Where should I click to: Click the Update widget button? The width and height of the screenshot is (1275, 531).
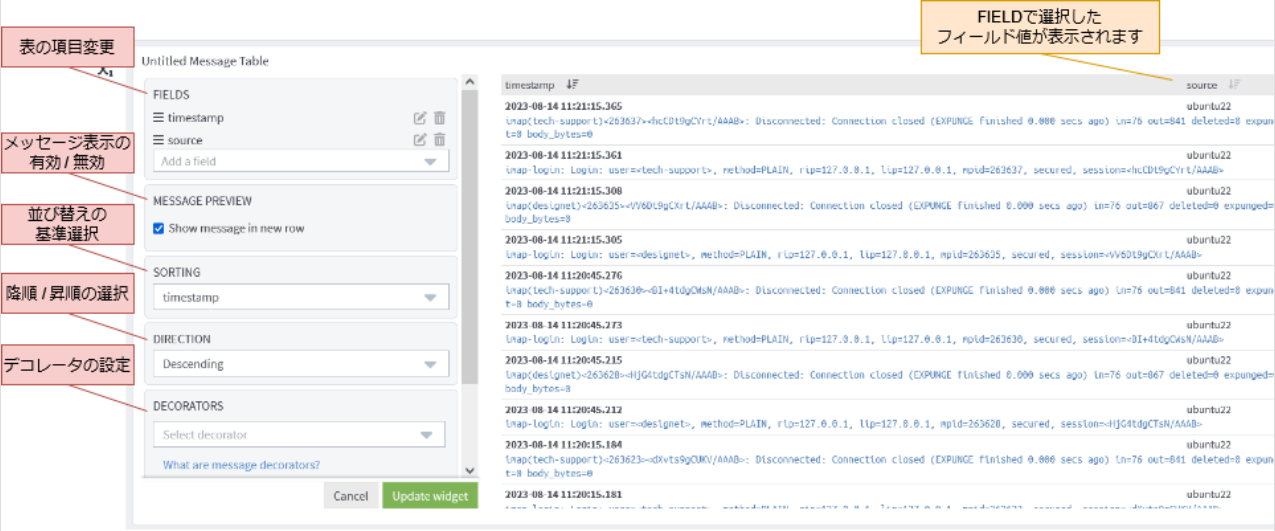[x=430, y=496]
